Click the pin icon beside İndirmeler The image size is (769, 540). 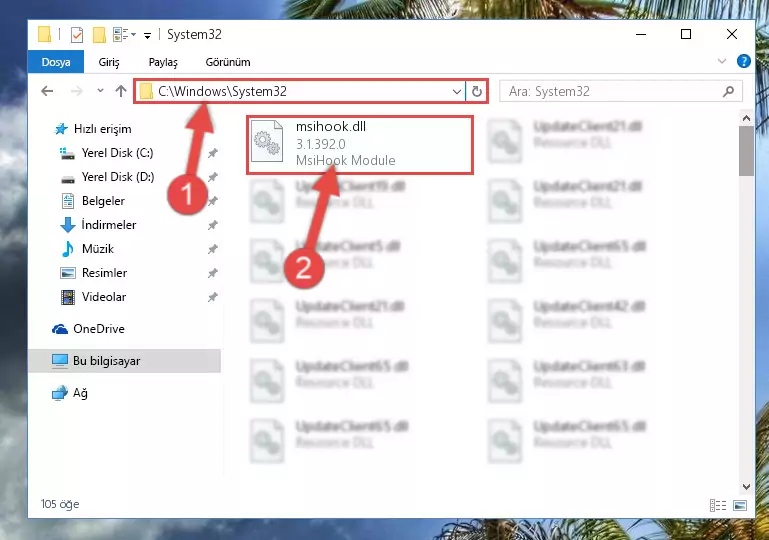coord(212,225)
